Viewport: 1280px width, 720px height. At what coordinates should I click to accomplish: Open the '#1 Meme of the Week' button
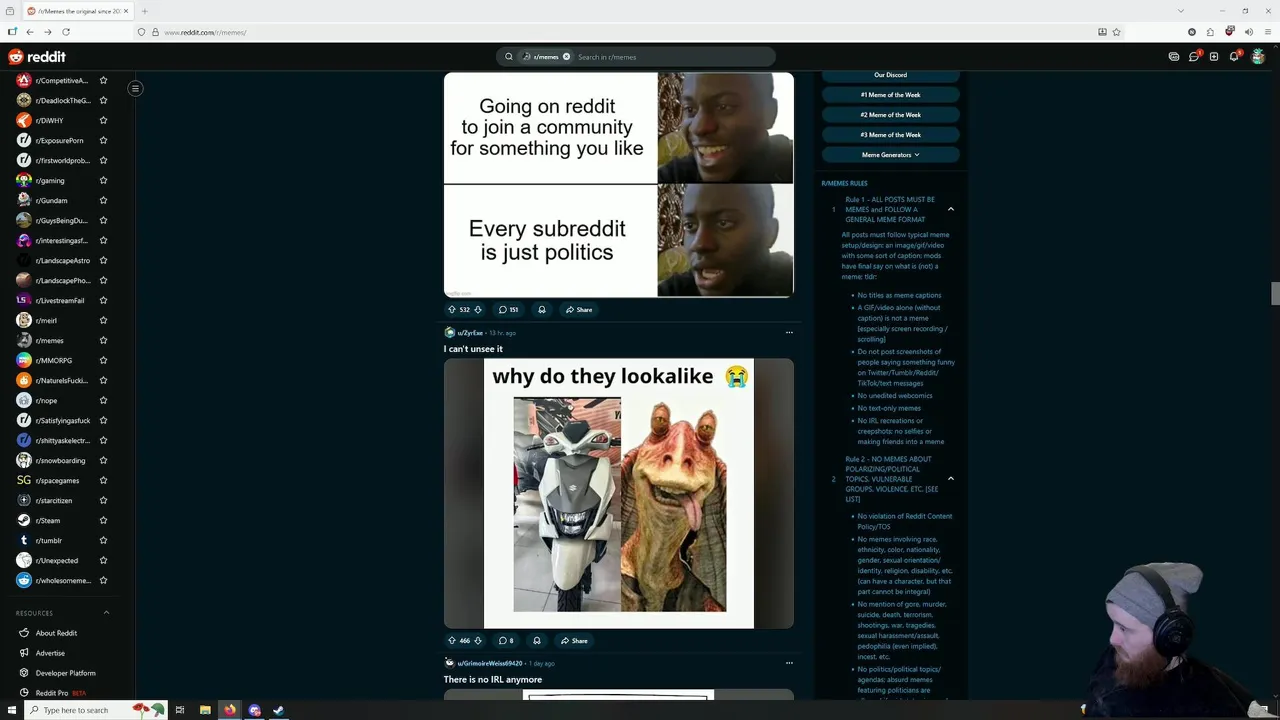coord(890,95)
